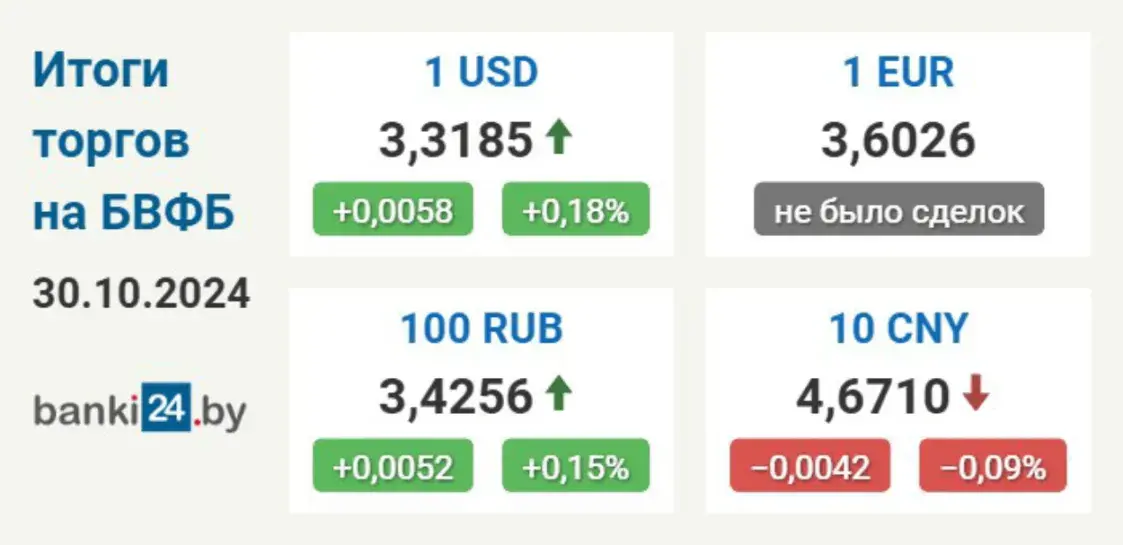1123x545 pixels.
Task: Select the +0,0052 RUB change badge
Action: point(393,466)
